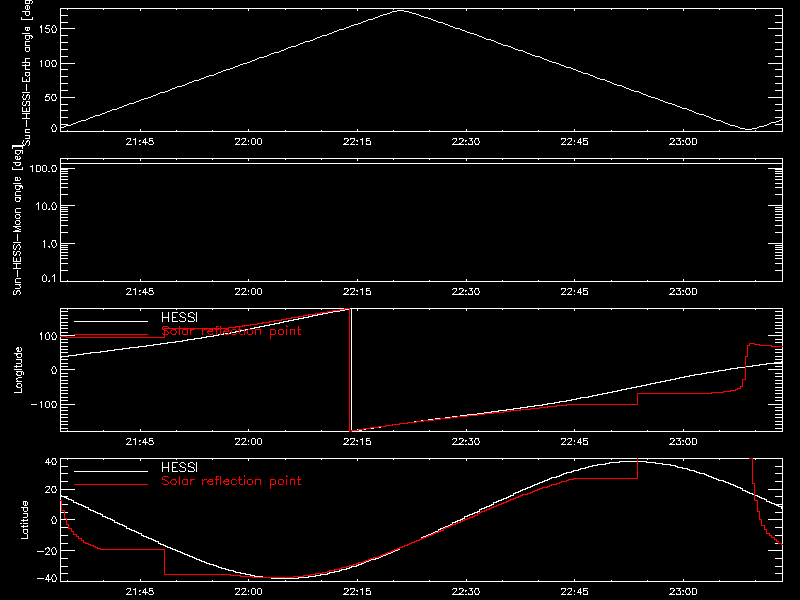Click 22:30 label under Longitude plot
This screenshot has height=600, width=800.
coord(466,442)
